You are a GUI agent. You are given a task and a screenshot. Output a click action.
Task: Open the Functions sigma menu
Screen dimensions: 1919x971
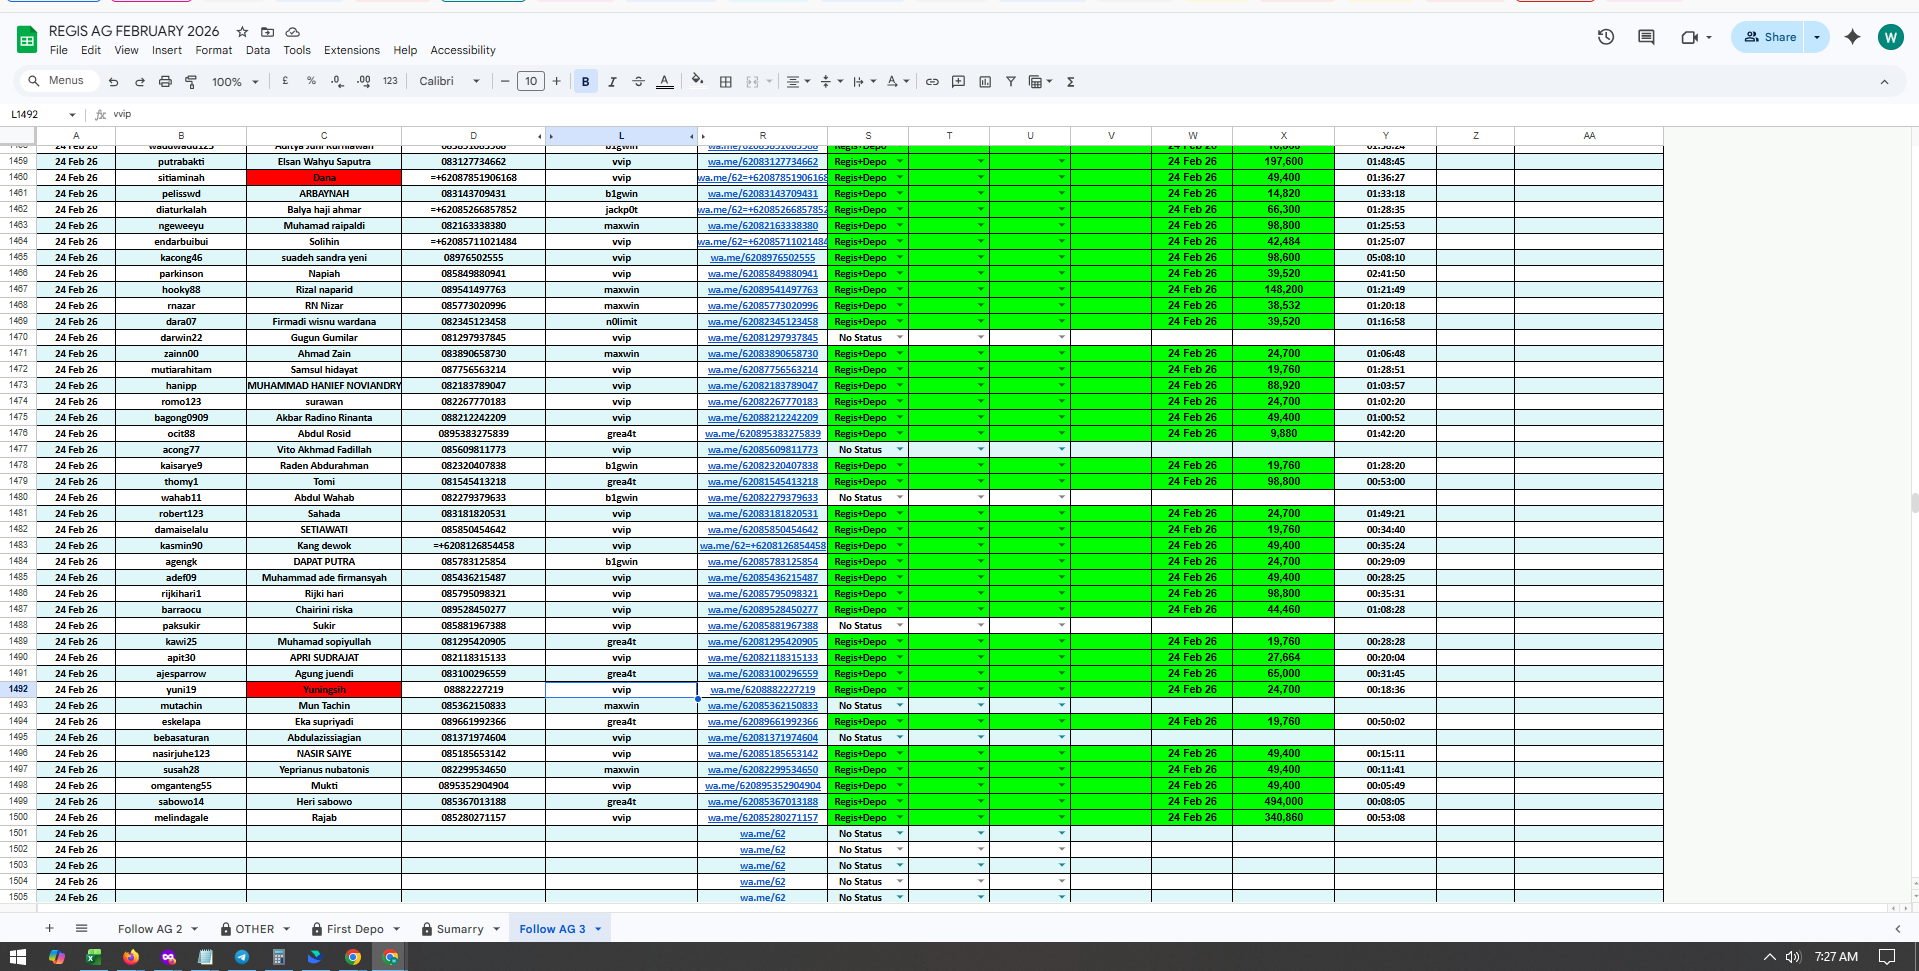click(x=1070, y=82)
